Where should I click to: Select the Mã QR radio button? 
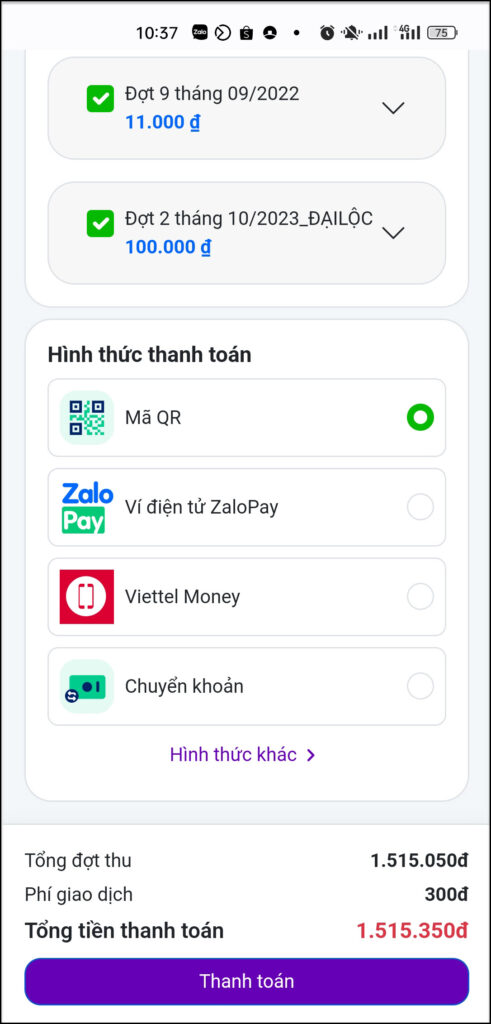click(420, 417)
